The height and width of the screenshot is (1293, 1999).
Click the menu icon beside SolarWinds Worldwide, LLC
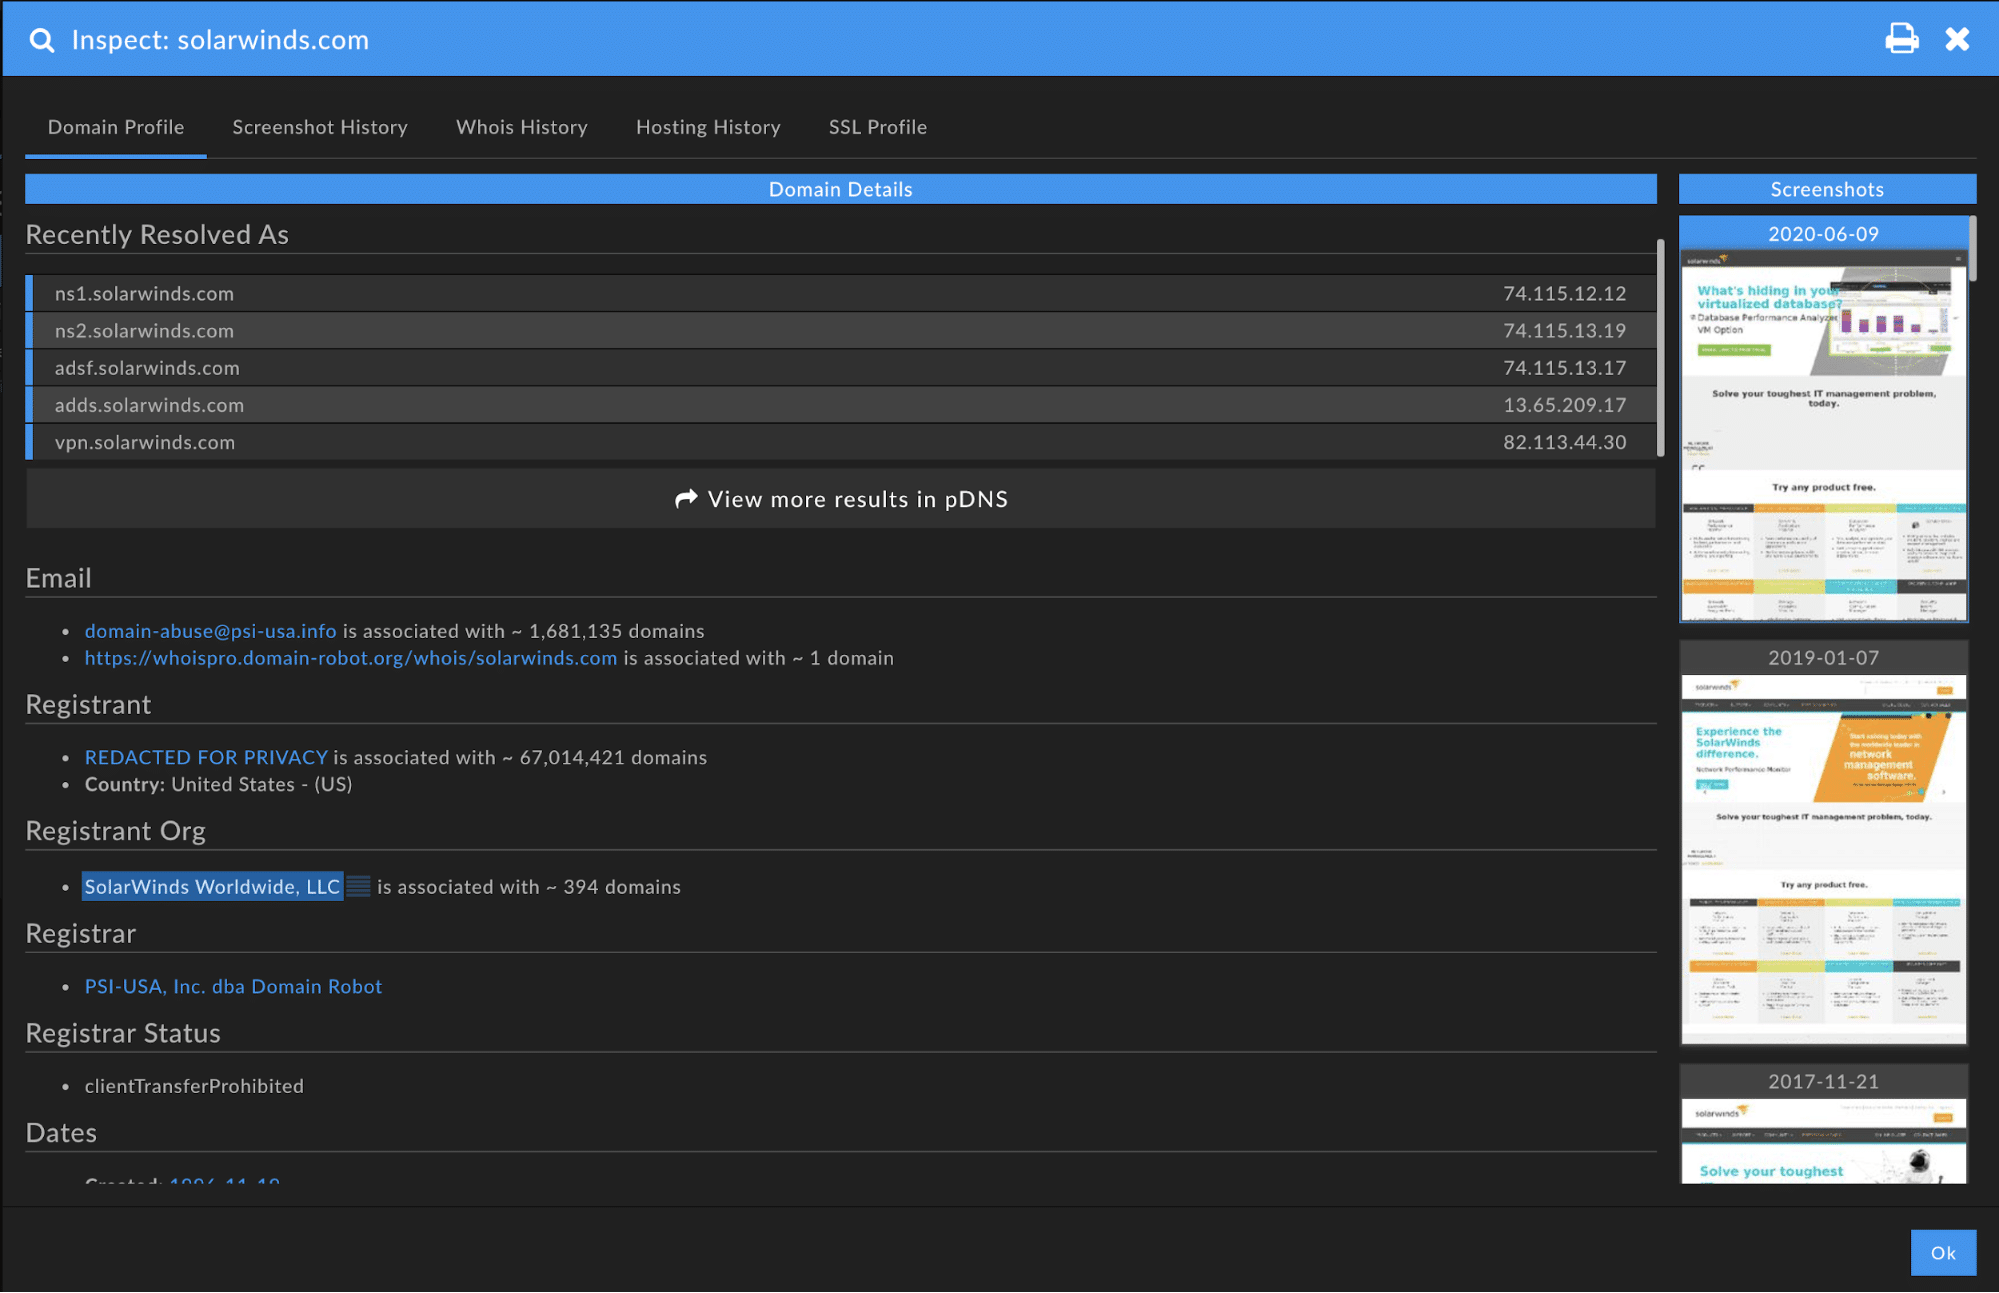click(x=358, y=886)
